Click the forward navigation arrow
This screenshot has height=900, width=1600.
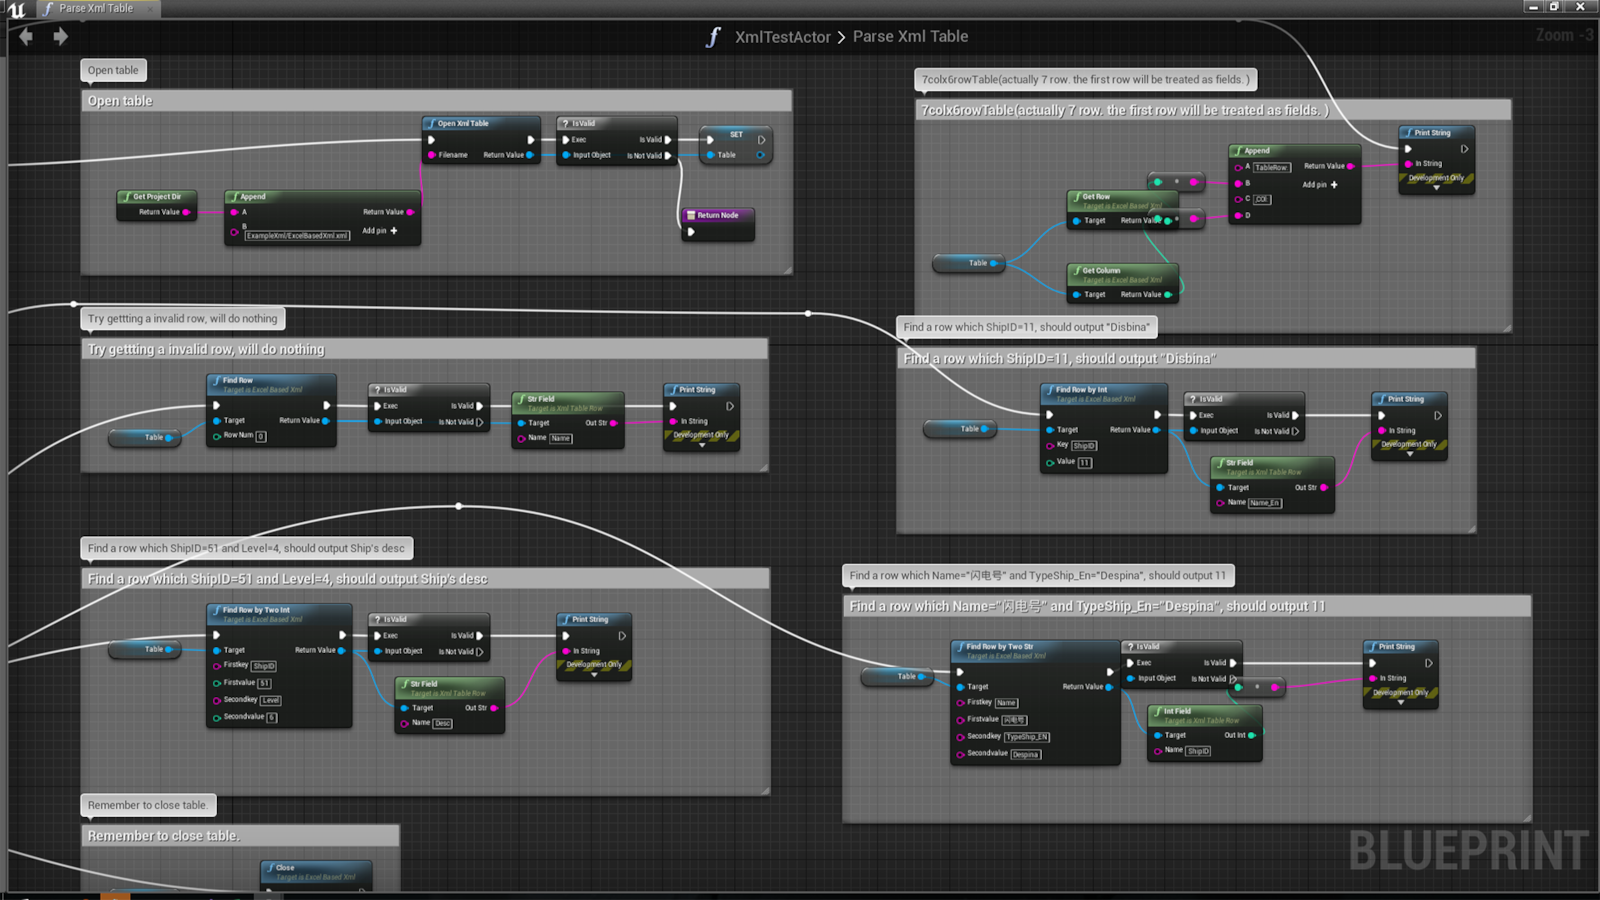(x=61, y=37)
